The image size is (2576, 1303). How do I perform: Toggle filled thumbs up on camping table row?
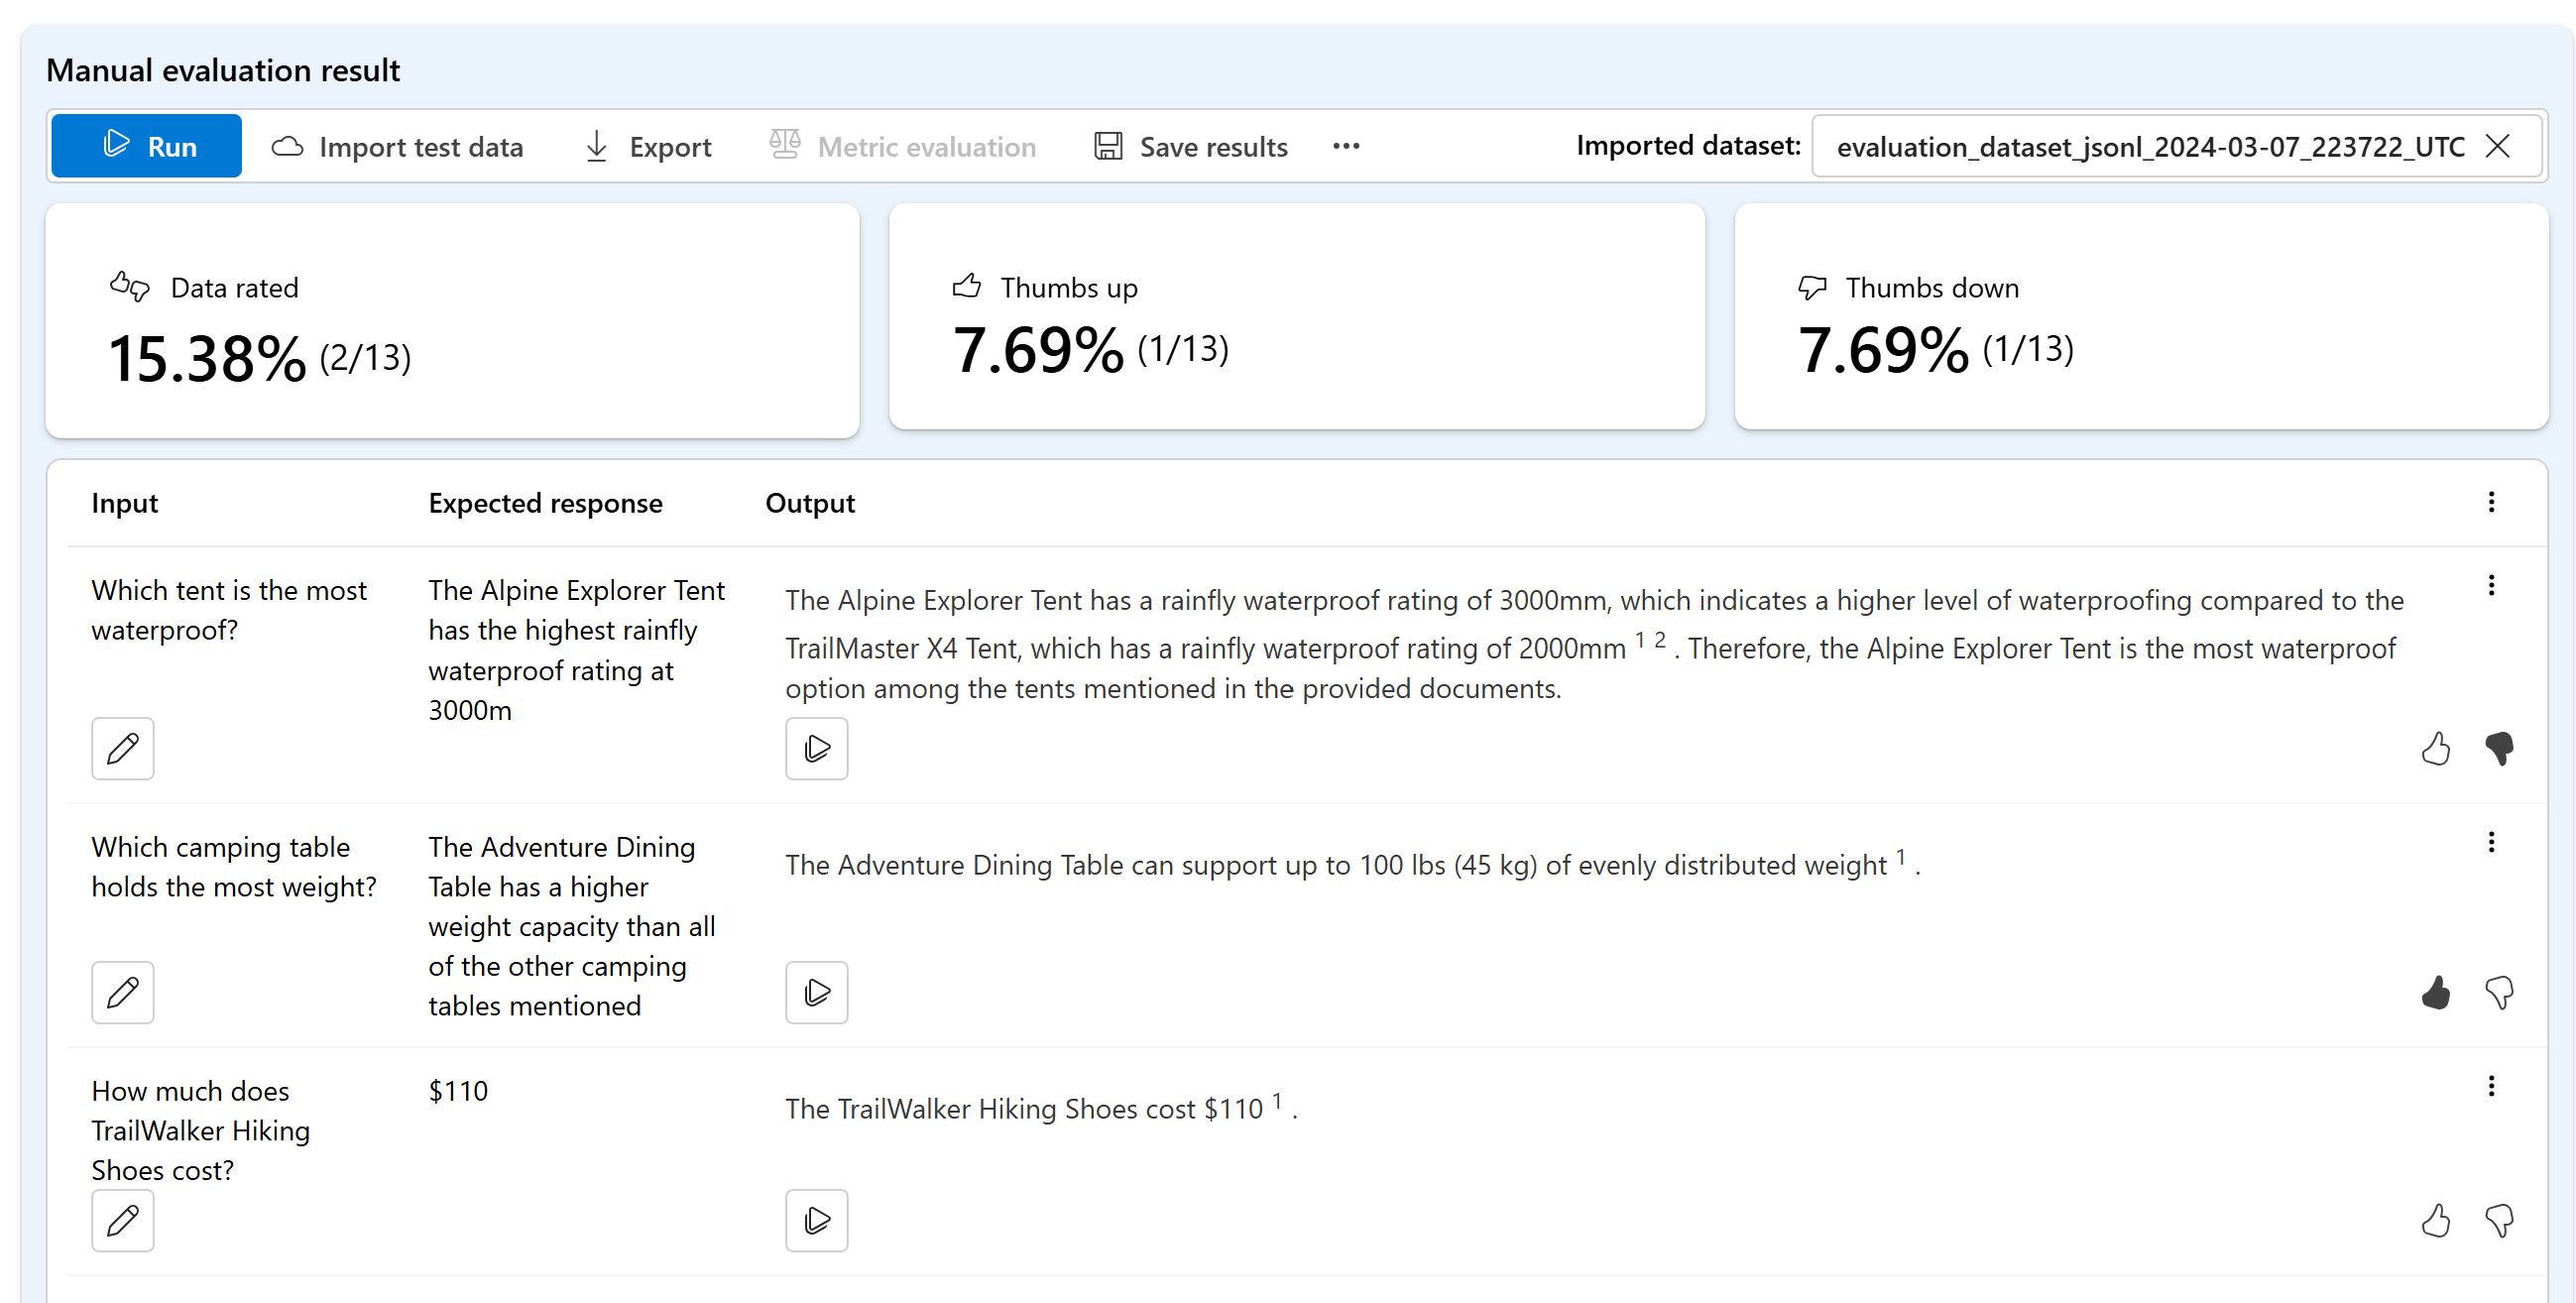[x=2435, y=992]
